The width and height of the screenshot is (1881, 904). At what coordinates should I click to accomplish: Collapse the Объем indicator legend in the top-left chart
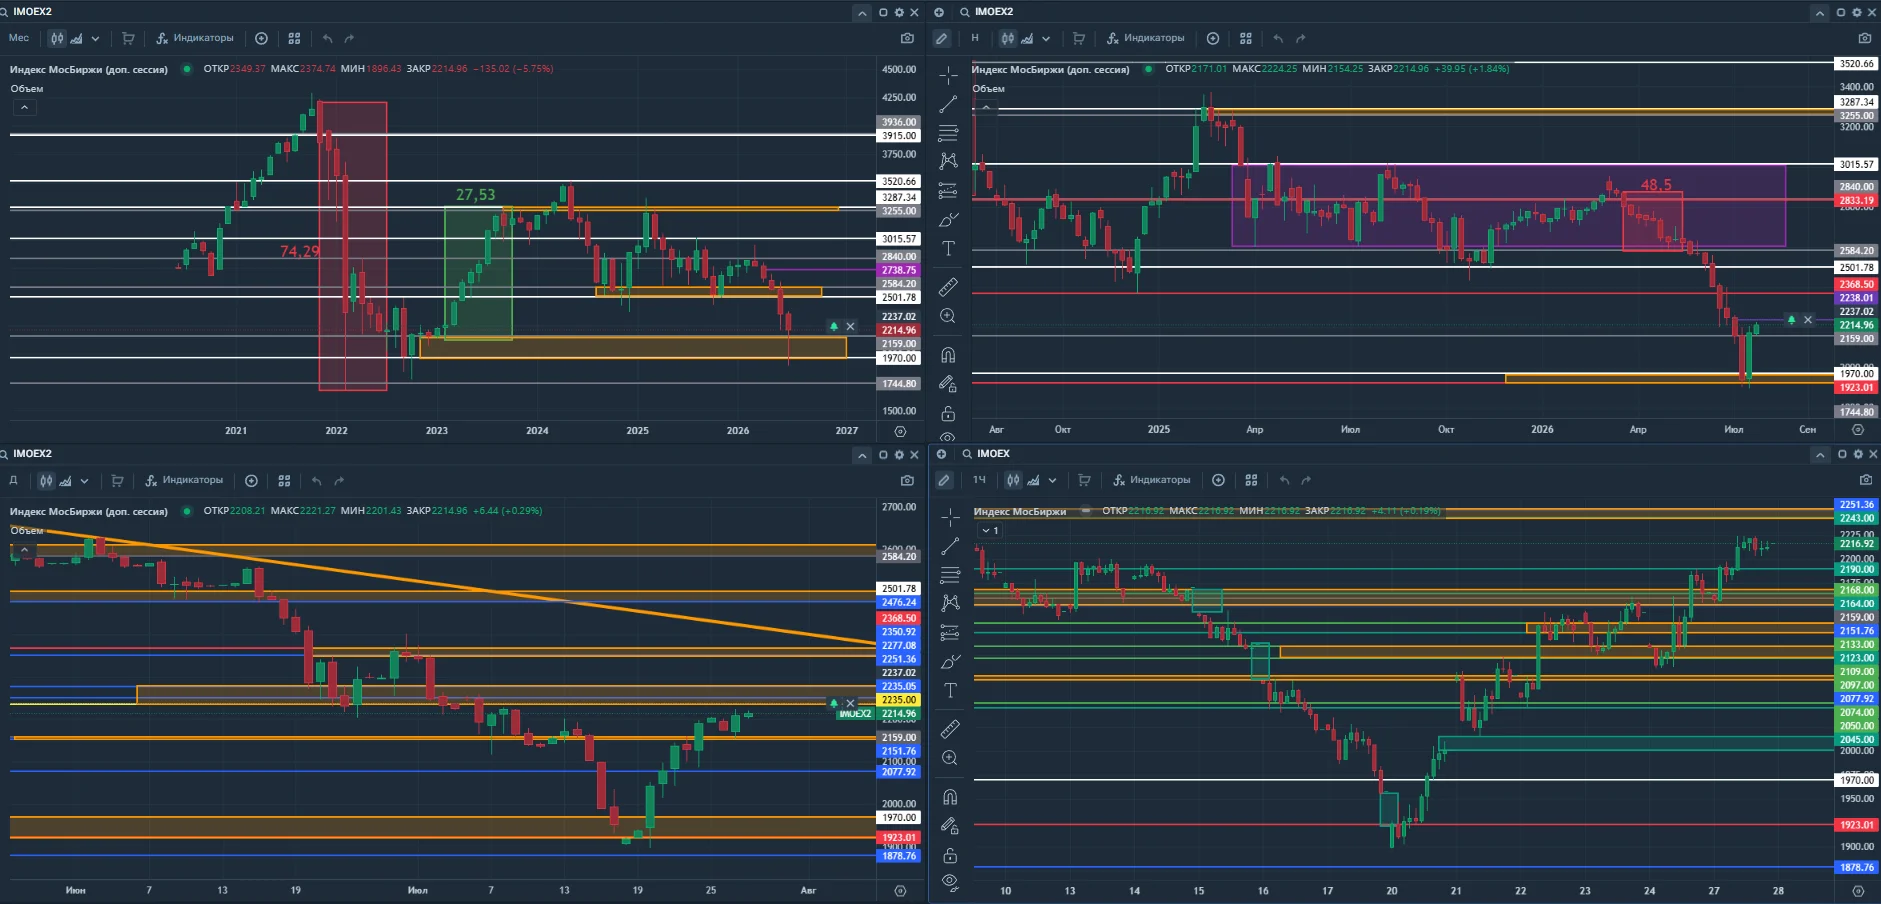point(24,107)
